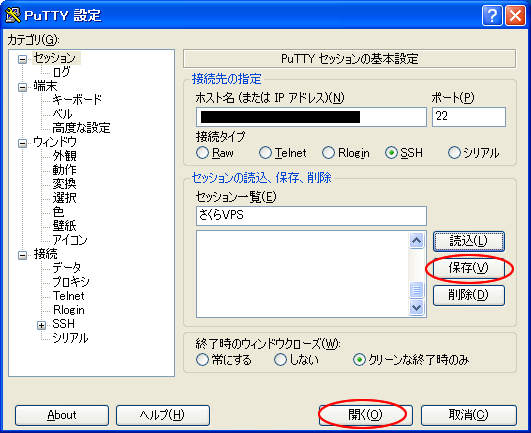This screenshot has width=531, height=433.
Task: Open the 壁紙 category
Action: click(x=64, y=226)
